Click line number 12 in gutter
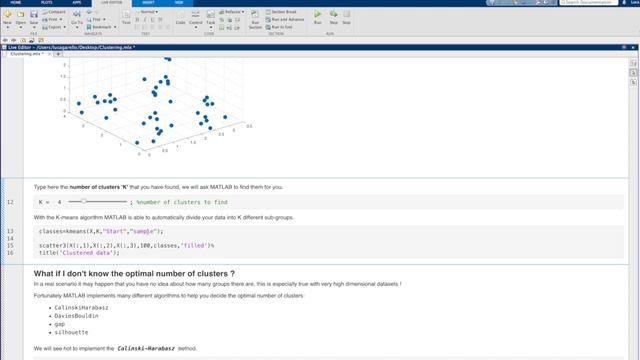 coord(10,202)
